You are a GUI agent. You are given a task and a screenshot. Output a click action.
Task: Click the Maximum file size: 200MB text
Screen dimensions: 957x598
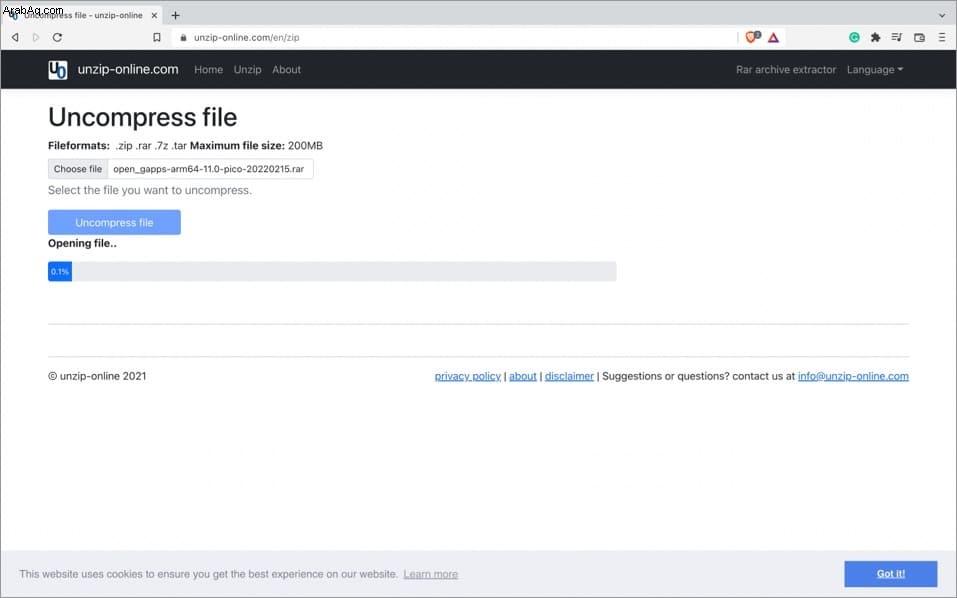point(256,146)
